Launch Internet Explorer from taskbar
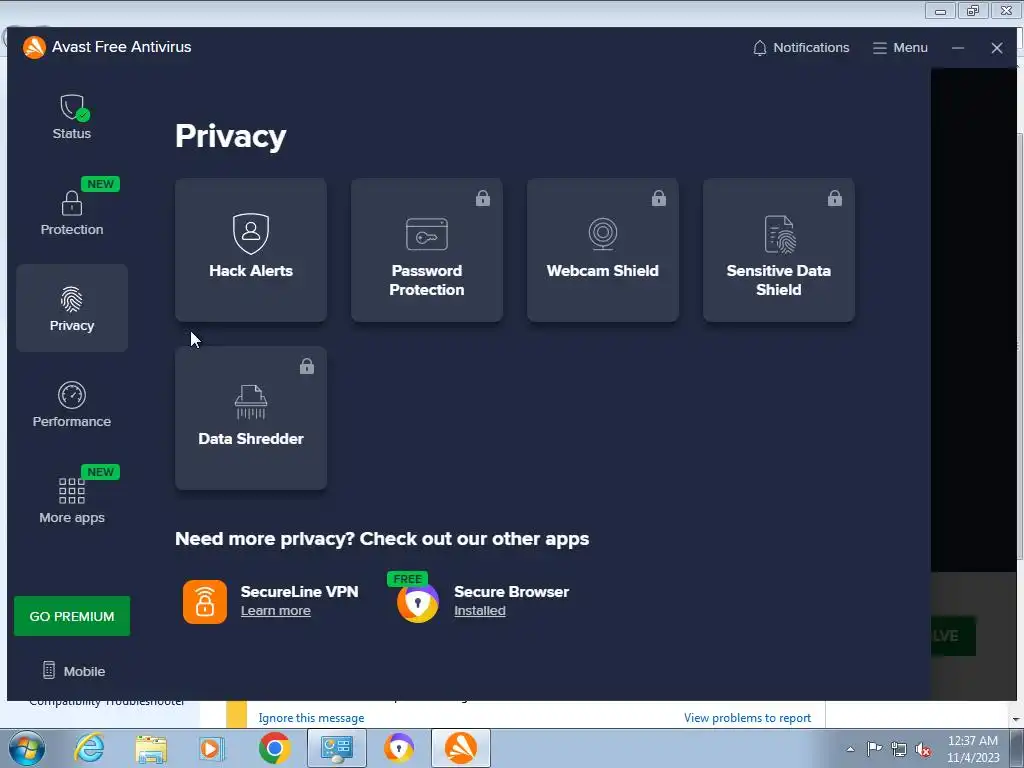The width and height of the screenshot is (1024, 768). click(x=89, y=748)
